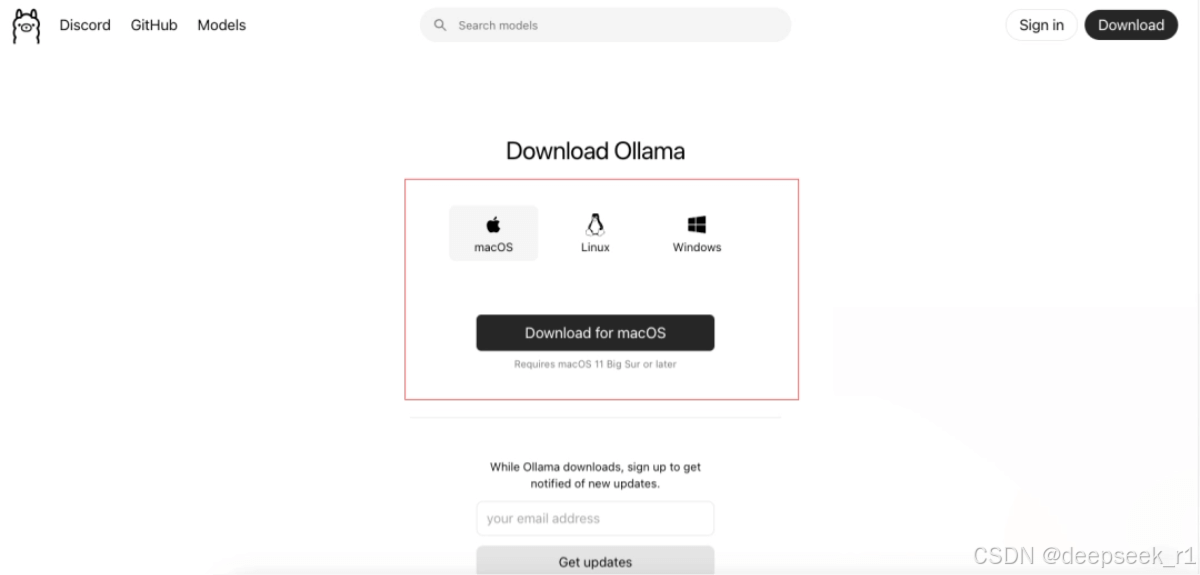Click the Sign in button

1041,25
